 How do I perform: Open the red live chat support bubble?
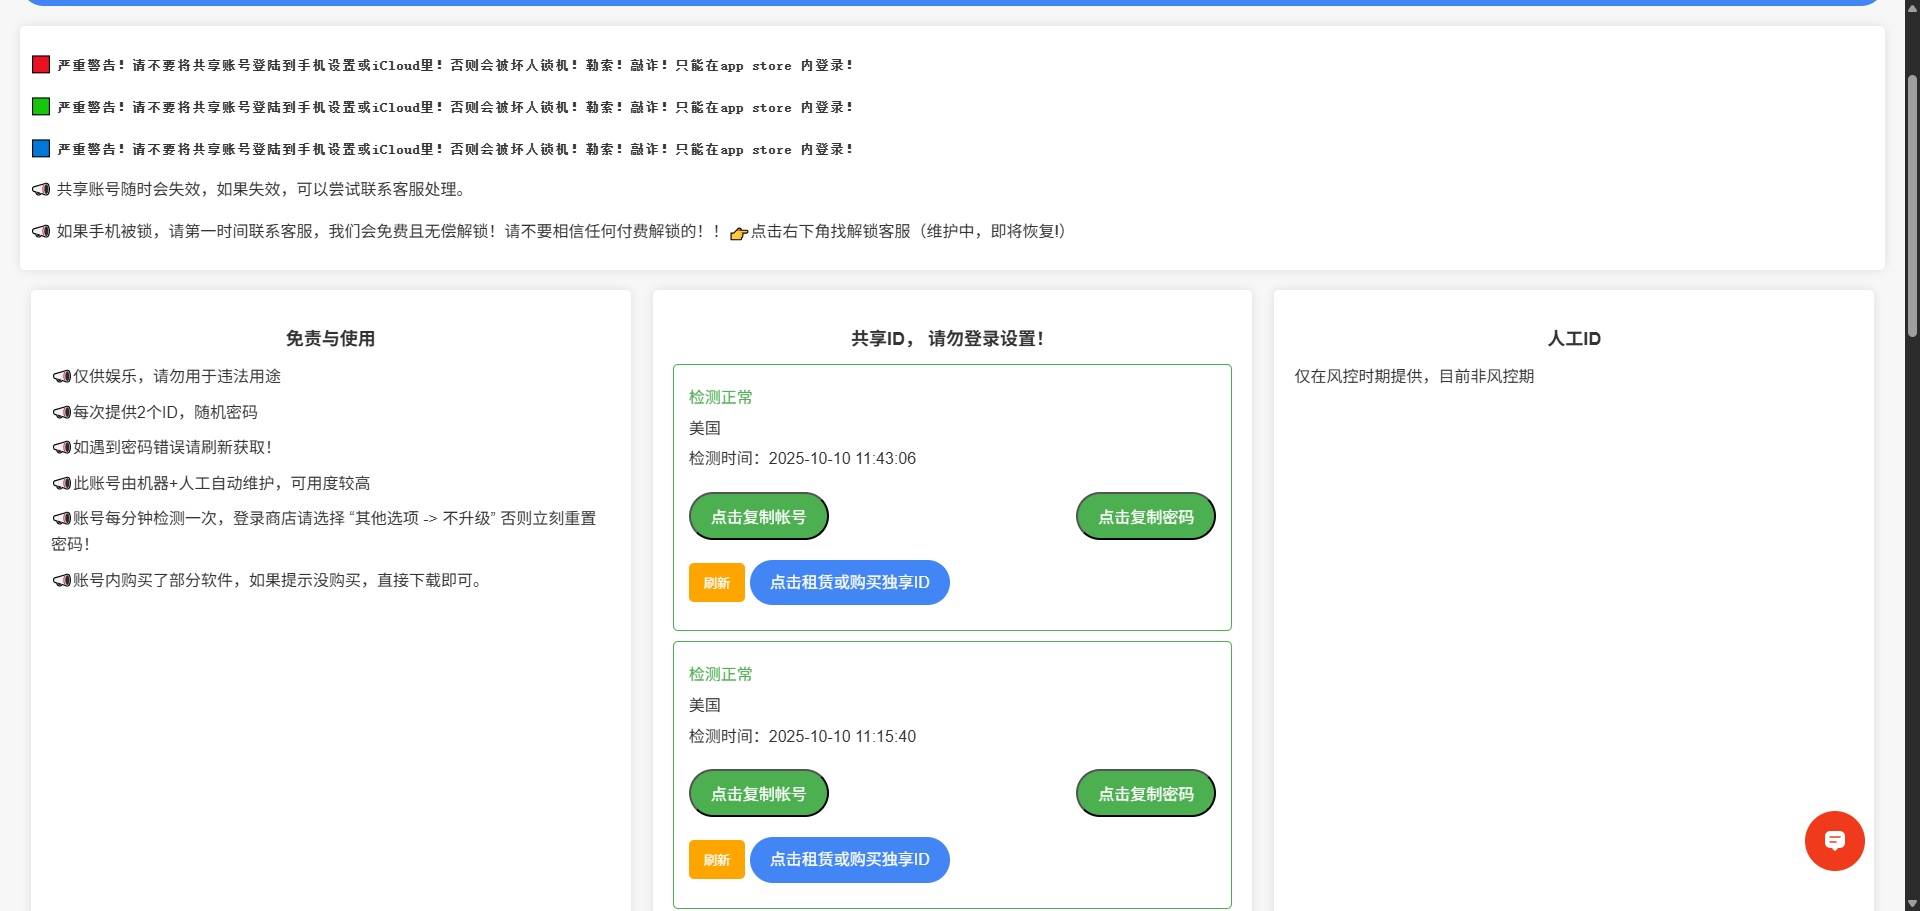pyautogui.click(x=1834, y=841)
